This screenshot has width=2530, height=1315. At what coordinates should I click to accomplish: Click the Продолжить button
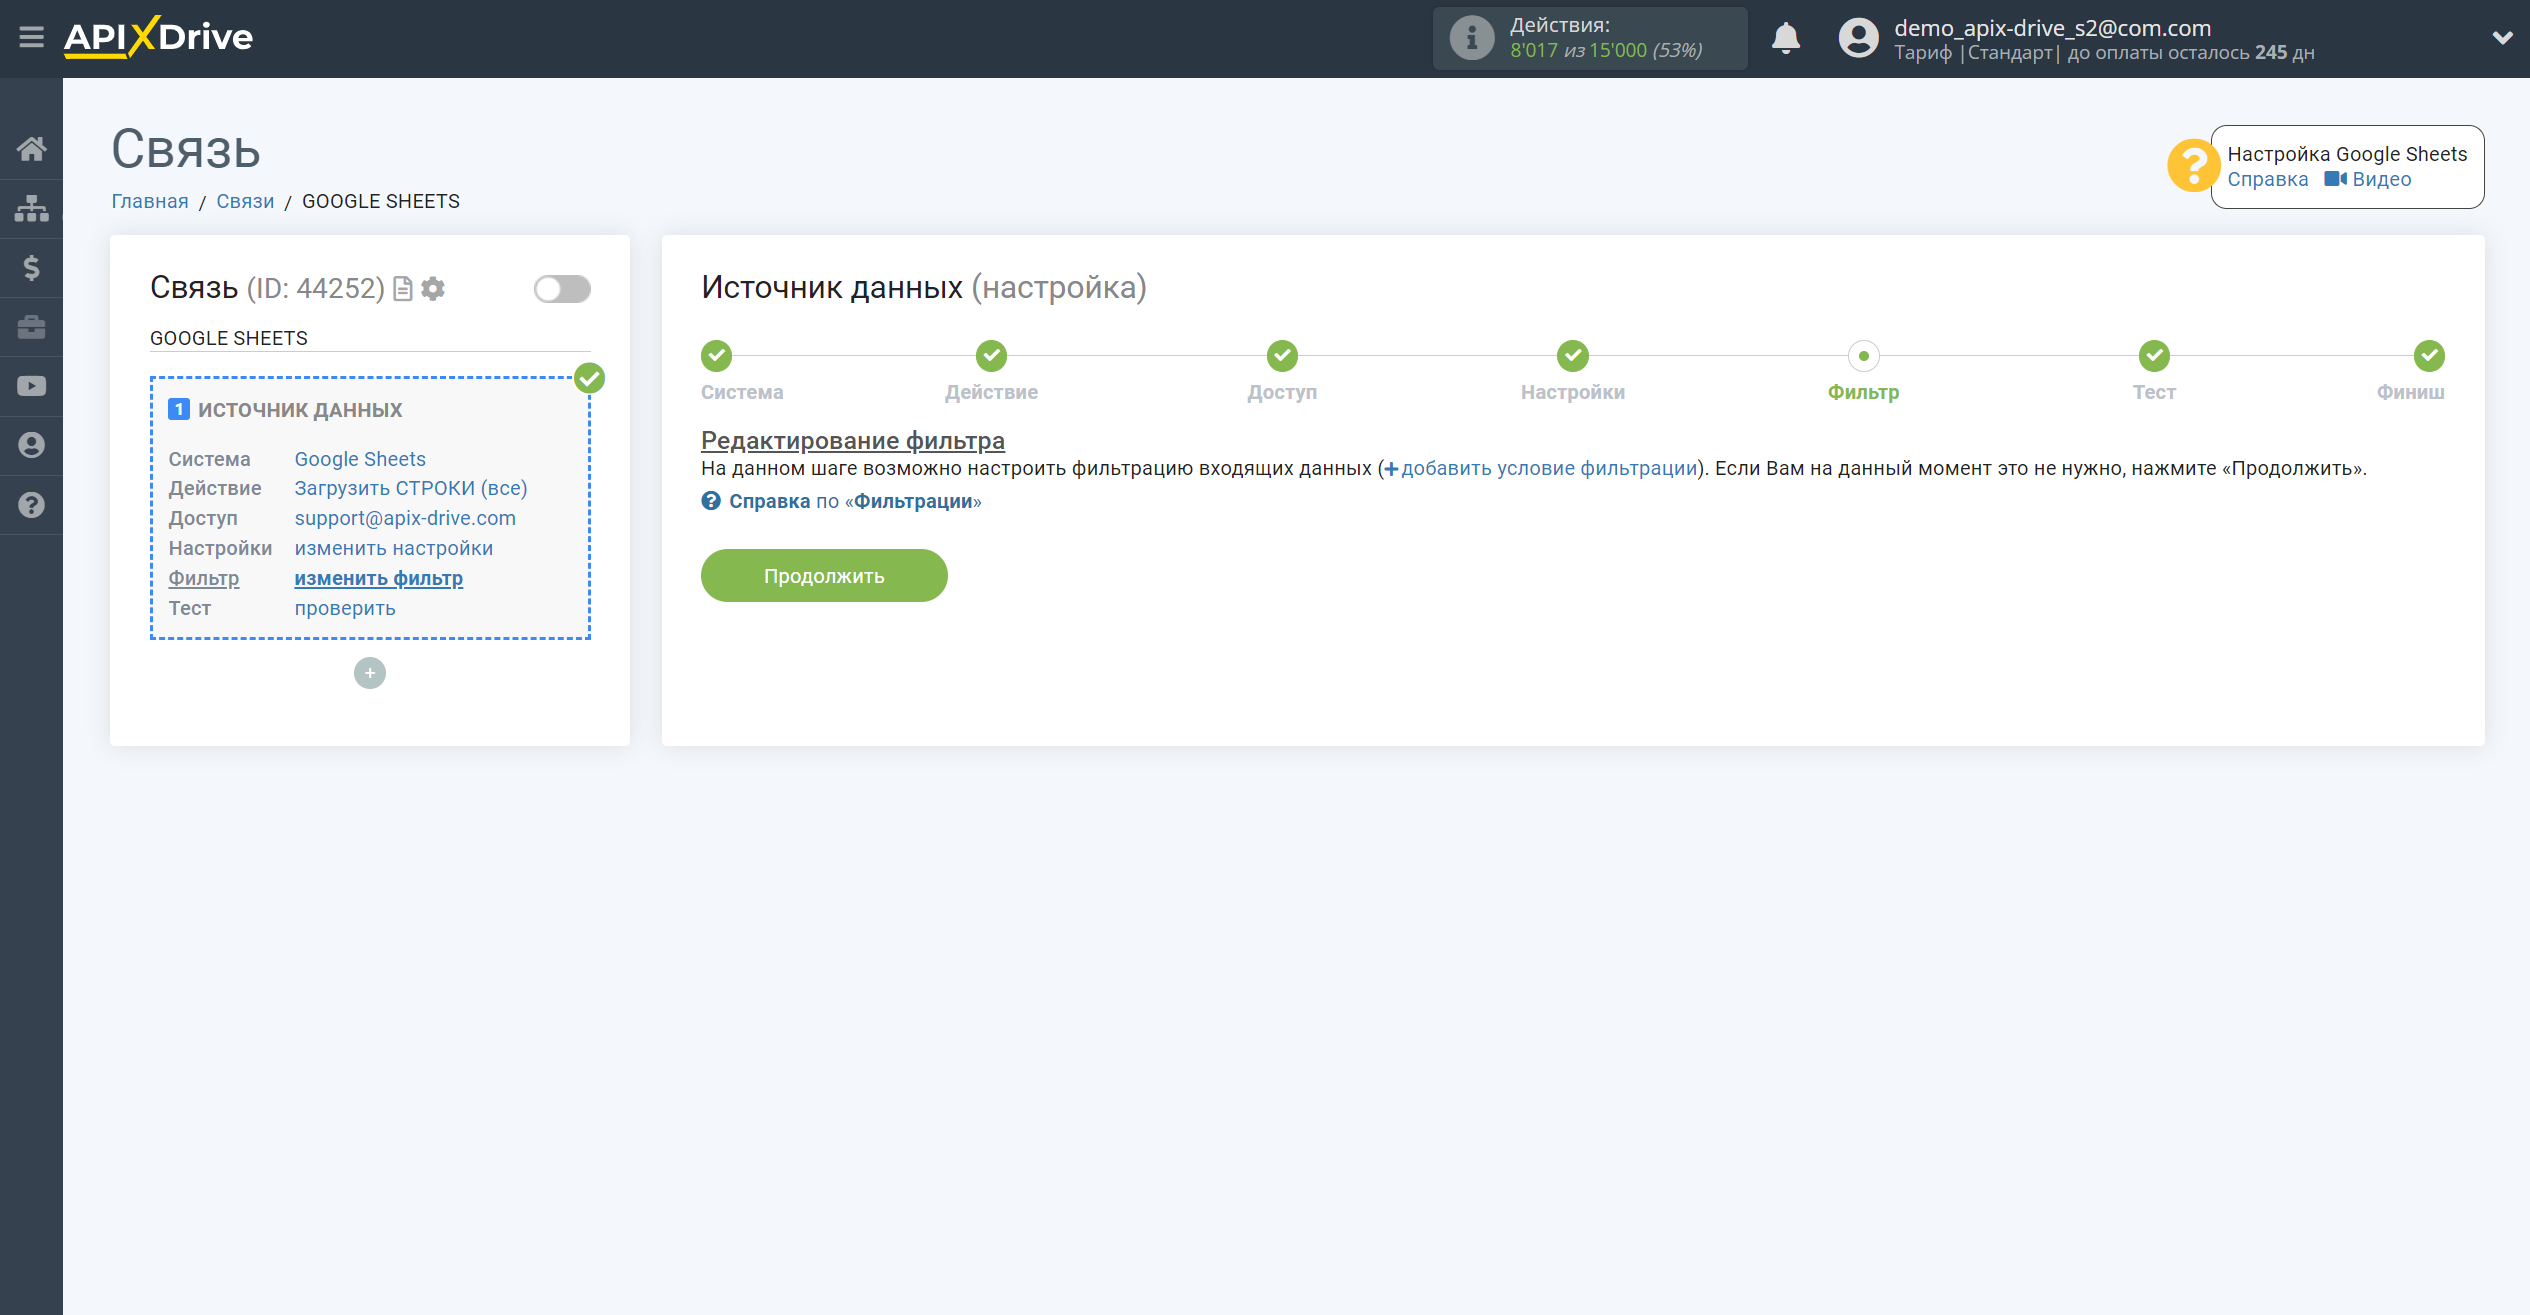[x=824, y=576]
